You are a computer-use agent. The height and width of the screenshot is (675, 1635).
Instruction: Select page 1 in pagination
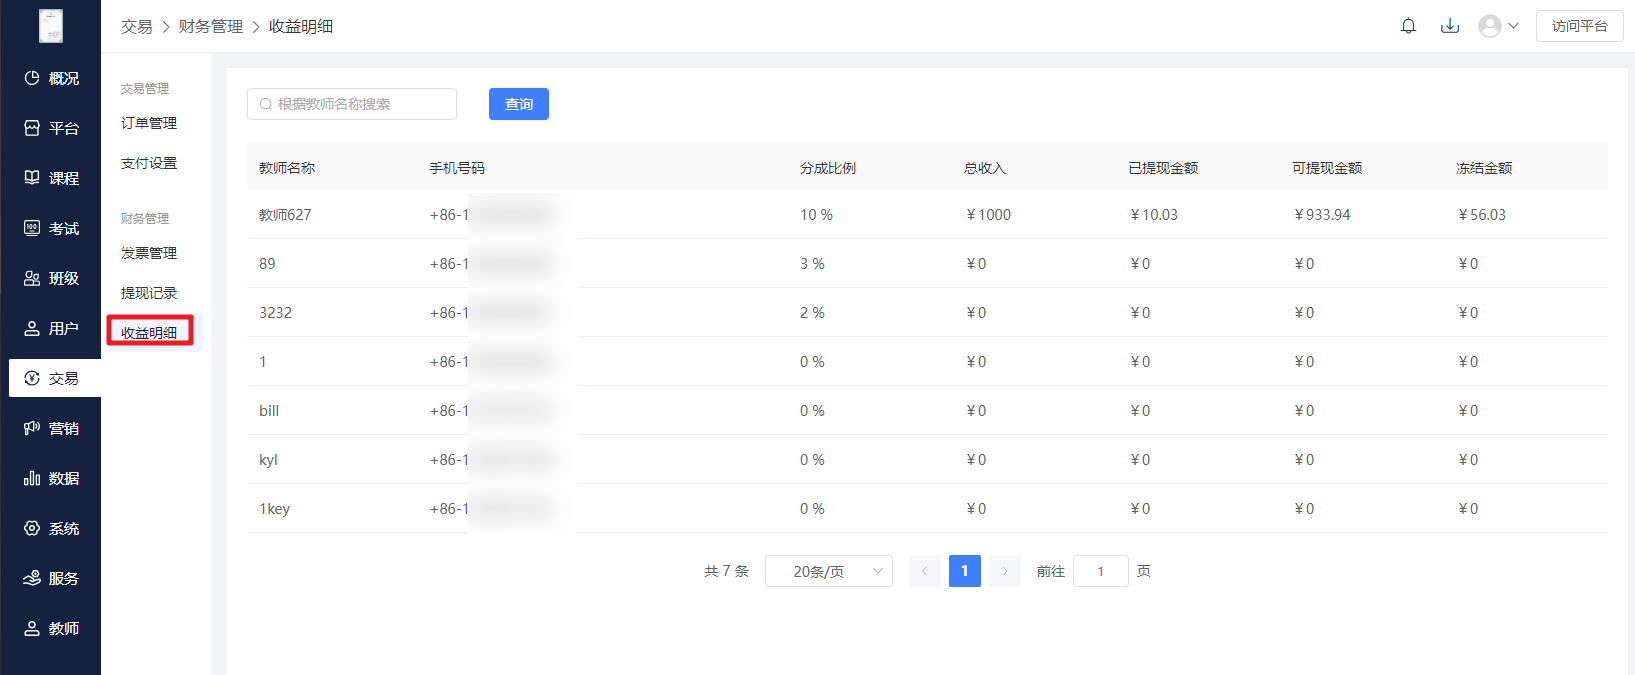(965, 571)
